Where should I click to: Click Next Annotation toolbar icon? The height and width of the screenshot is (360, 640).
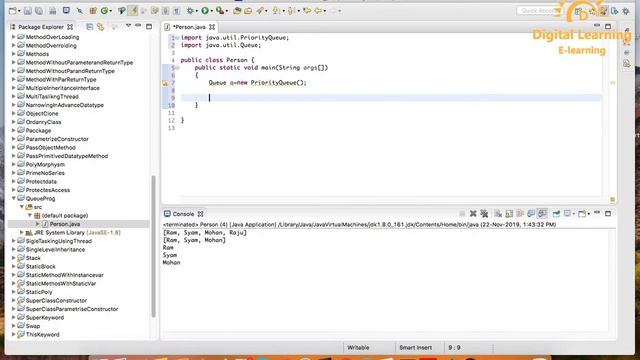(x=276, y=11)
